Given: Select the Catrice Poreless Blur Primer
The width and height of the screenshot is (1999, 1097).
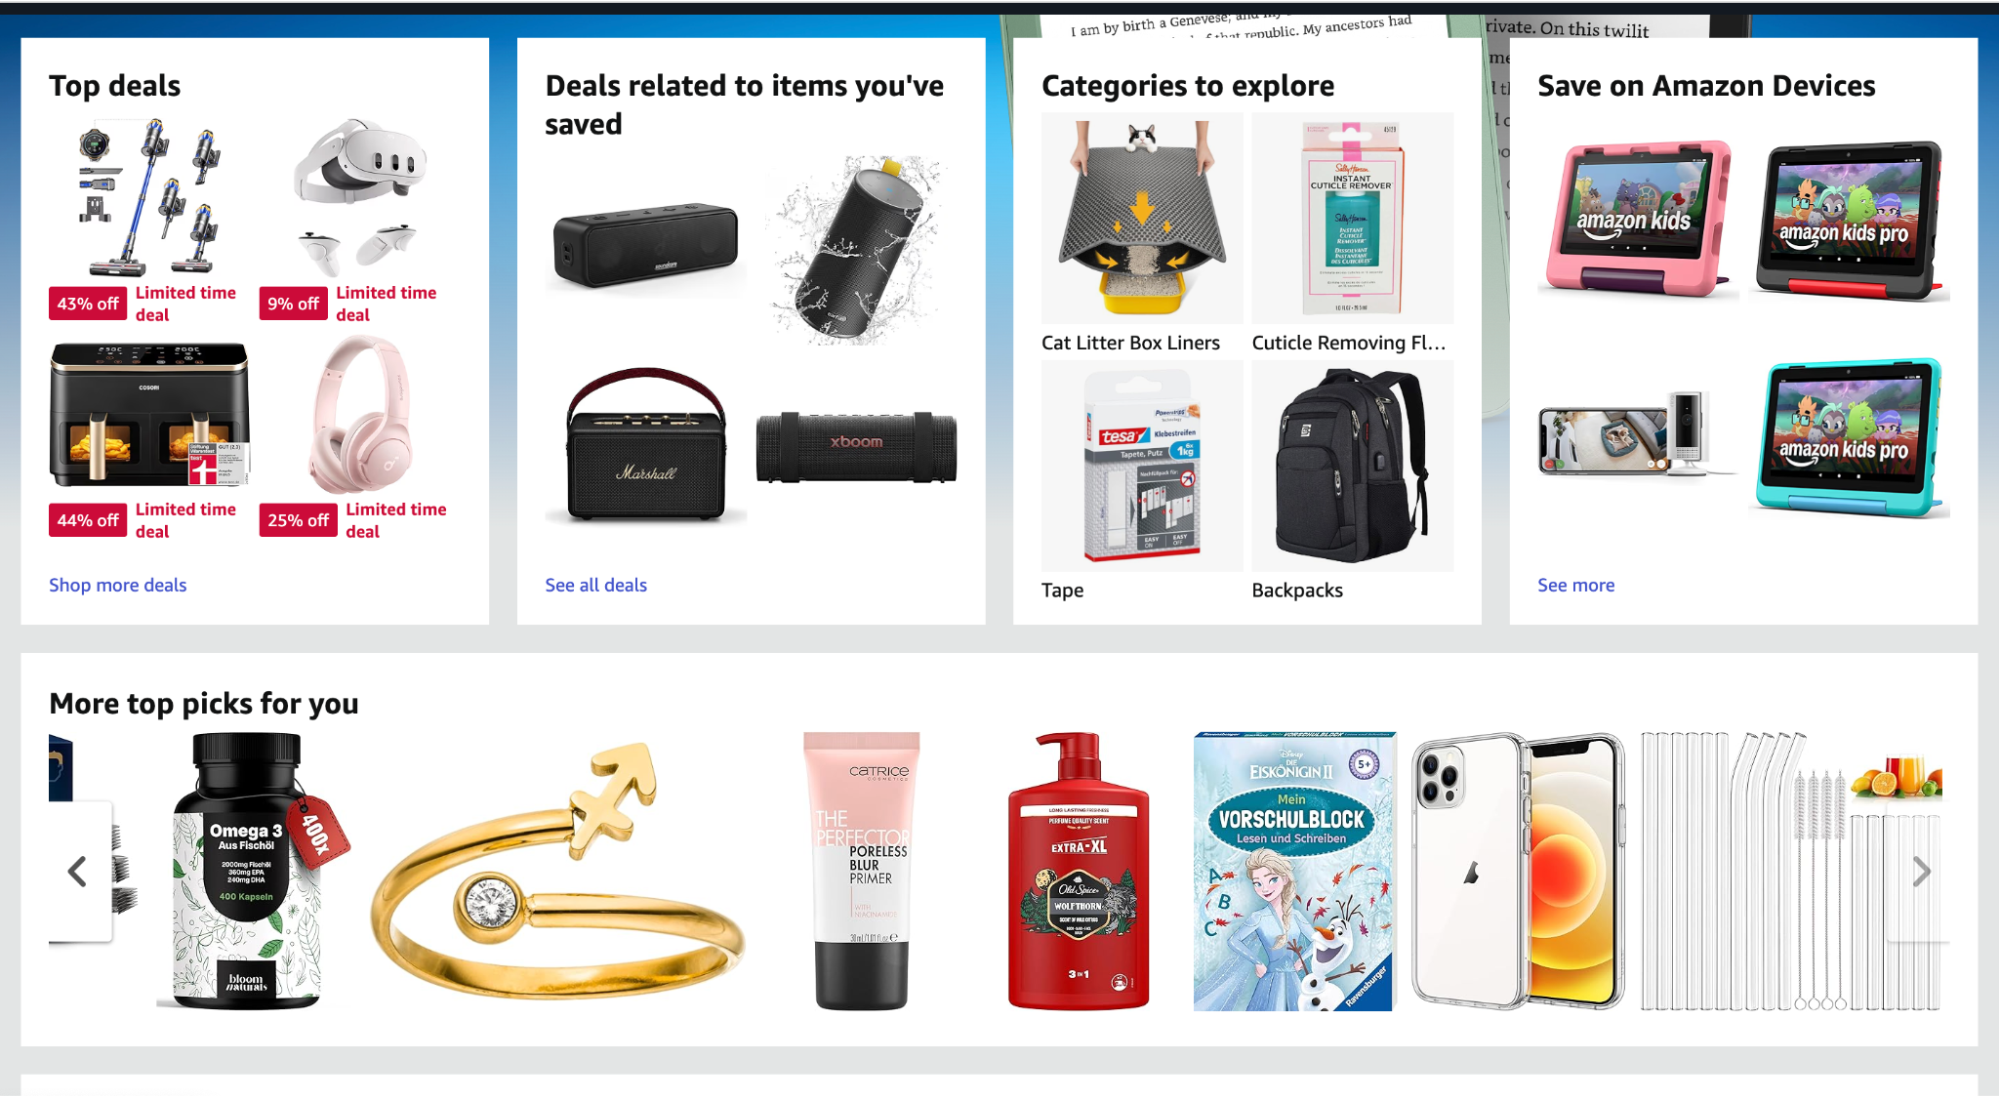Looking at the screenshot, I should coord(862,871).
